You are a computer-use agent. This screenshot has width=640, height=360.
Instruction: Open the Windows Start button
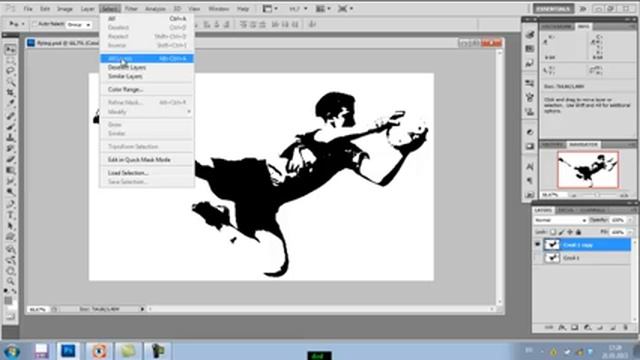11,351
